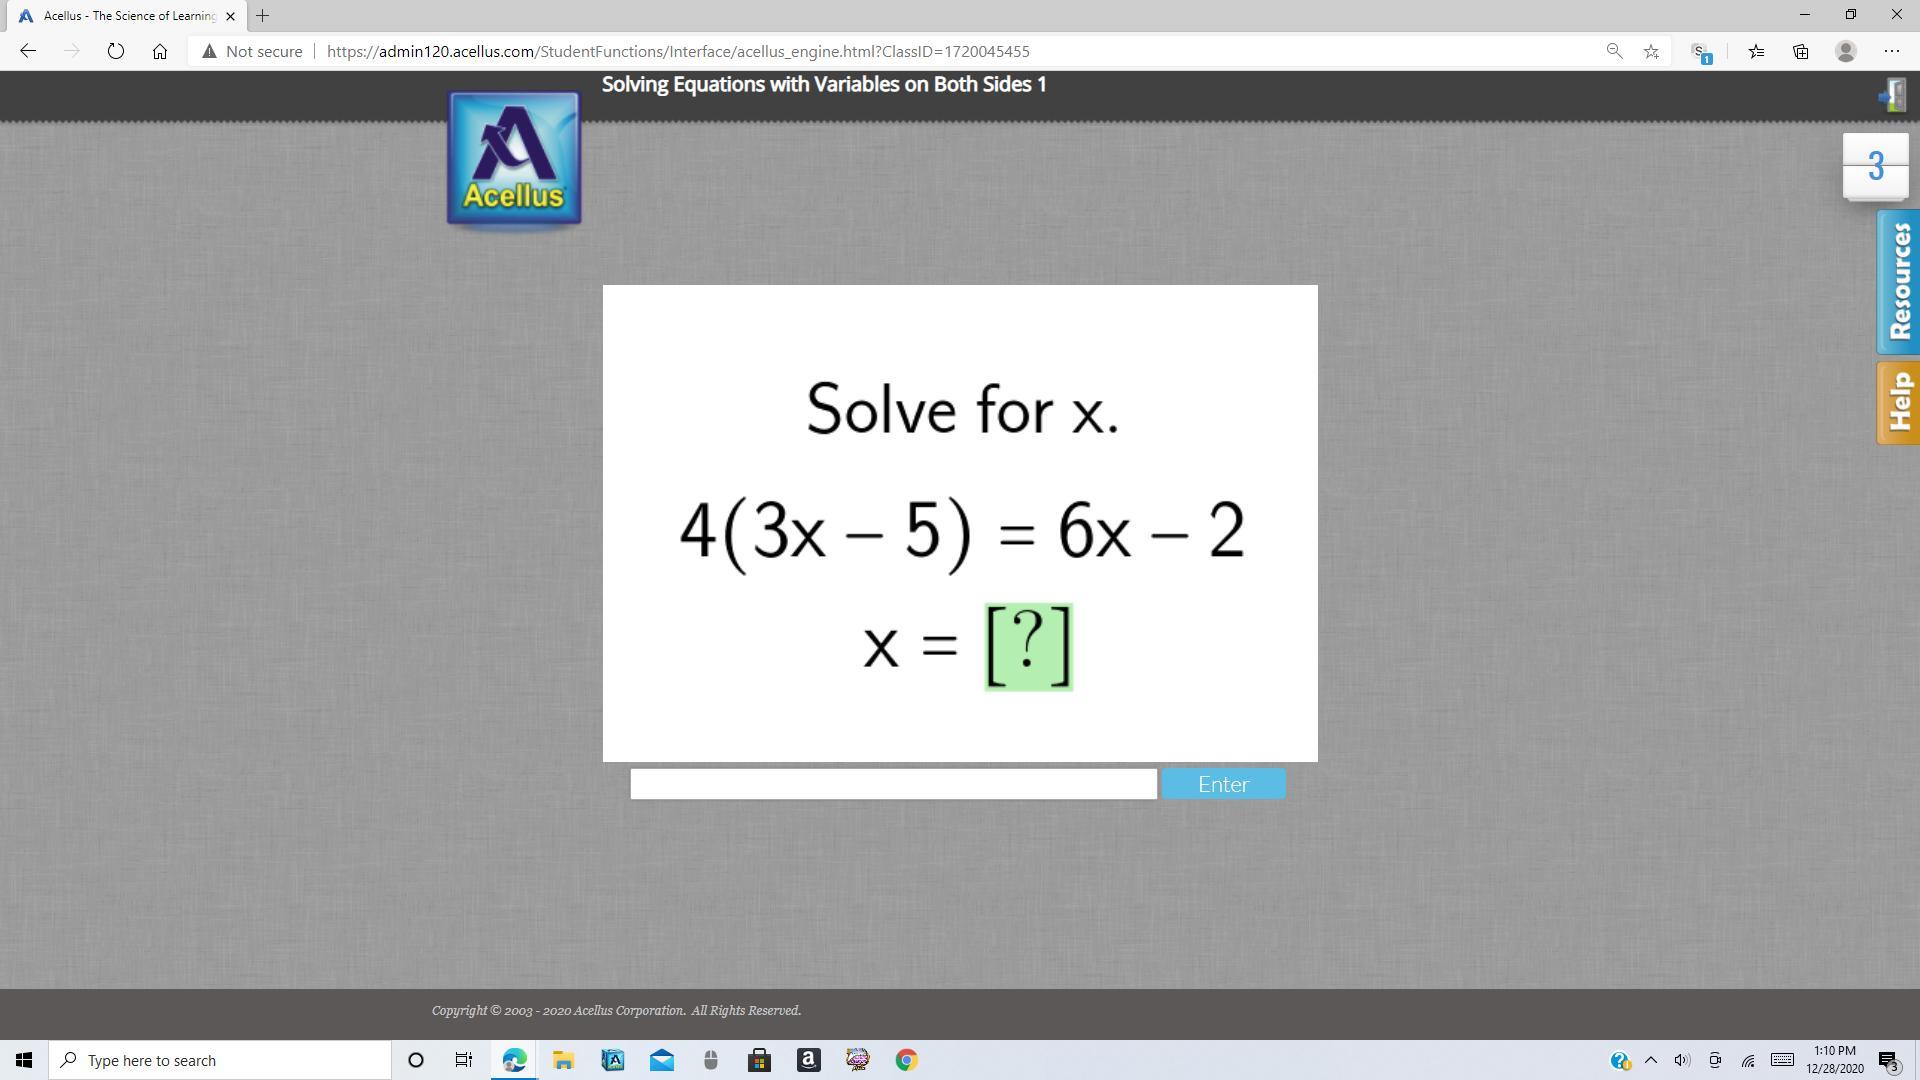Open browser Settings and more menu
The width and height of the screenshot is (1920, 1080).
1891,51
